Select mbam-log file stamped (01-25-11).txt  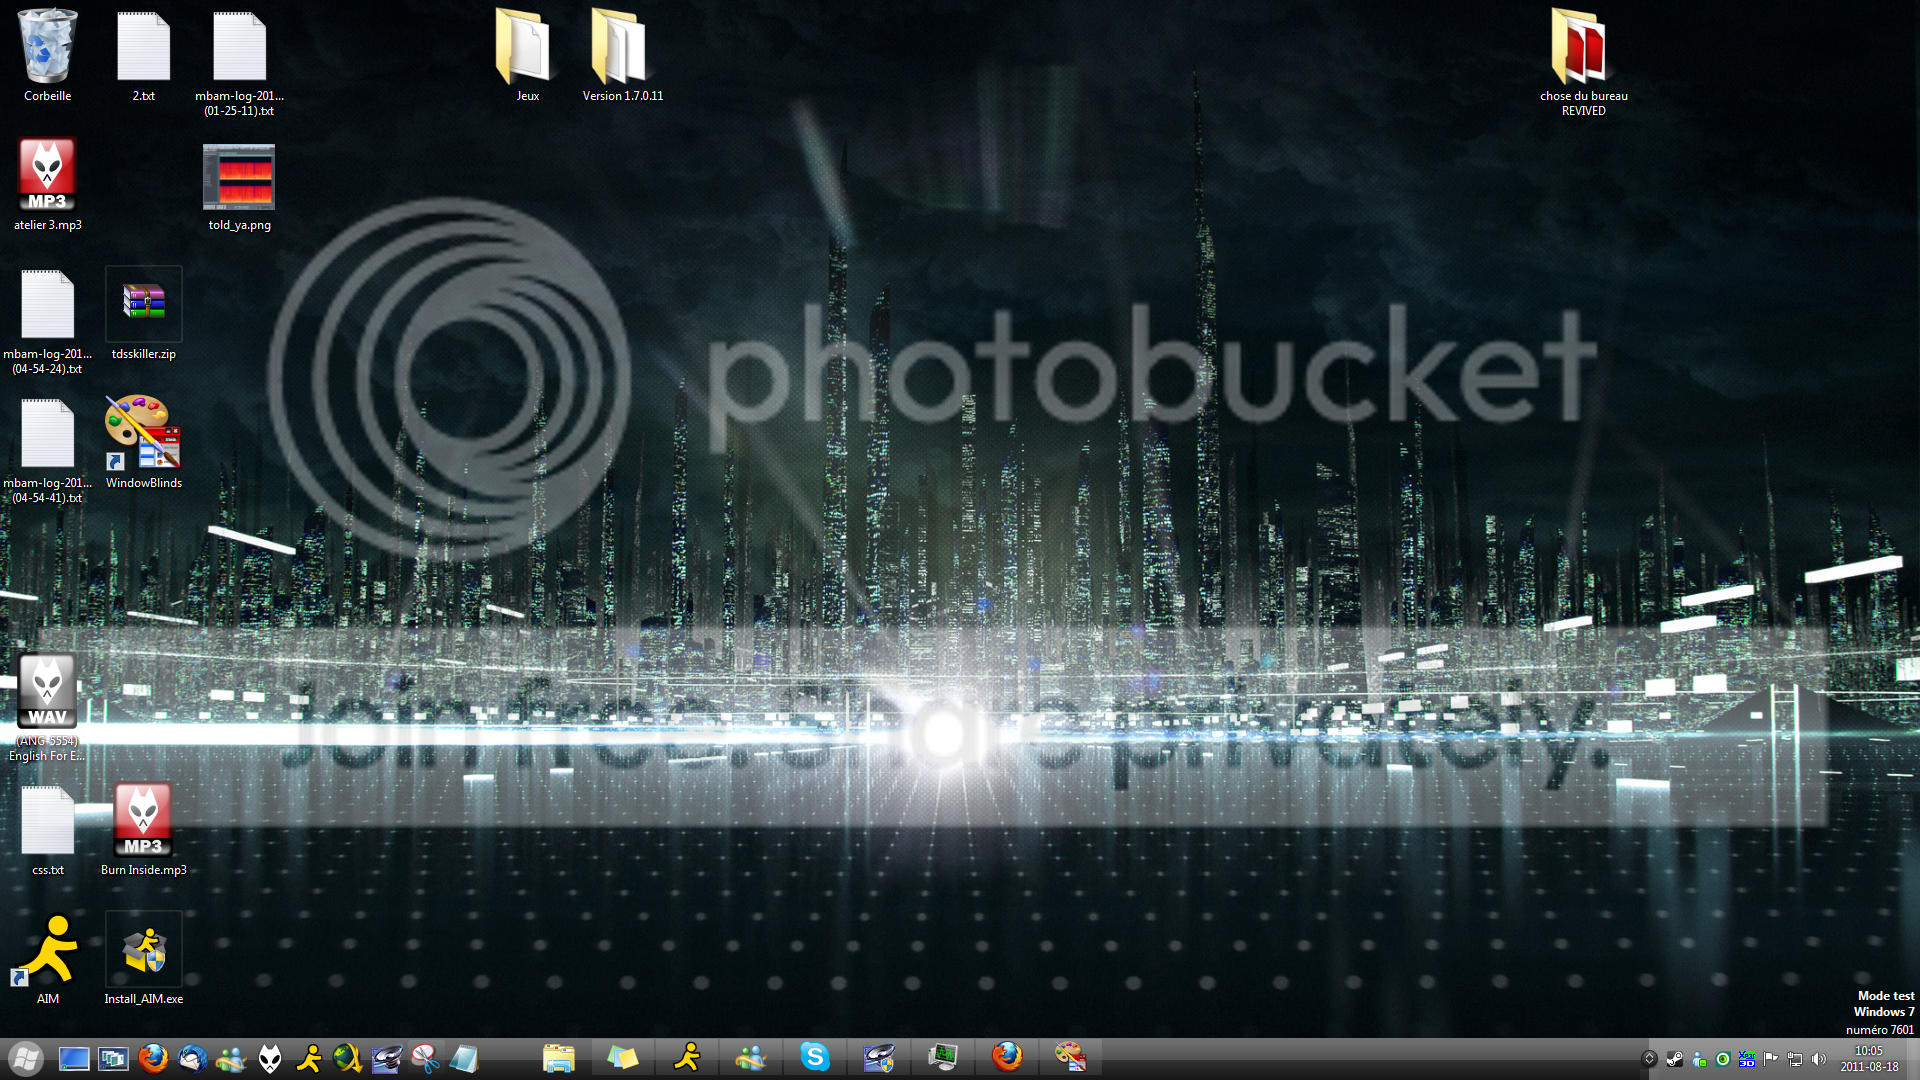pos(239,62)
